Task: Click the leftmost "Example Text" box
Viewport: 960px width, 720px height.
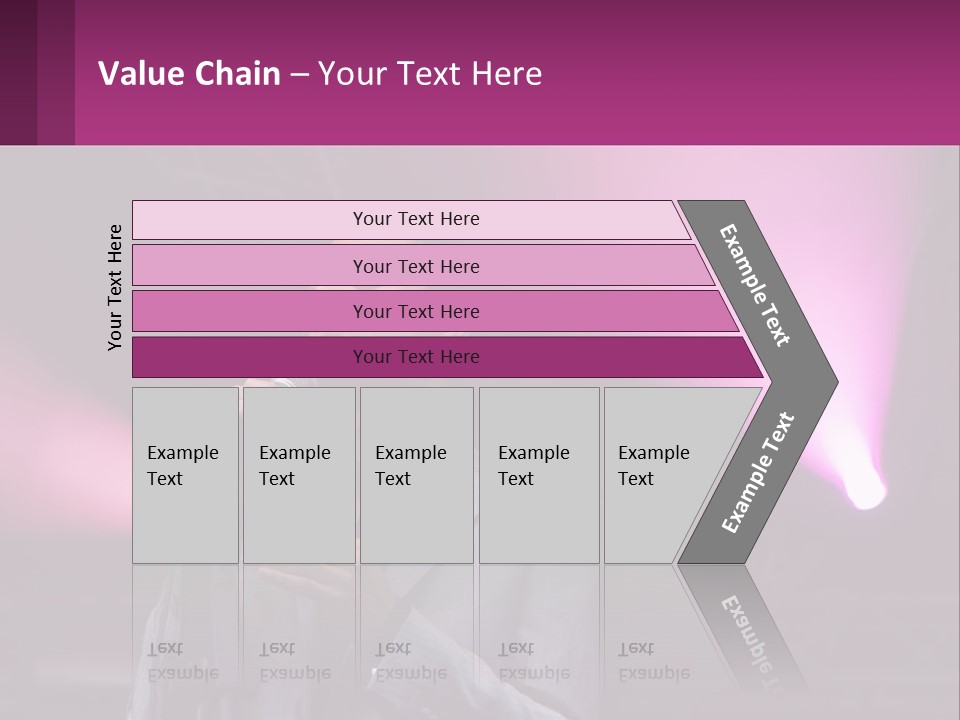Action: pos(185,475)
